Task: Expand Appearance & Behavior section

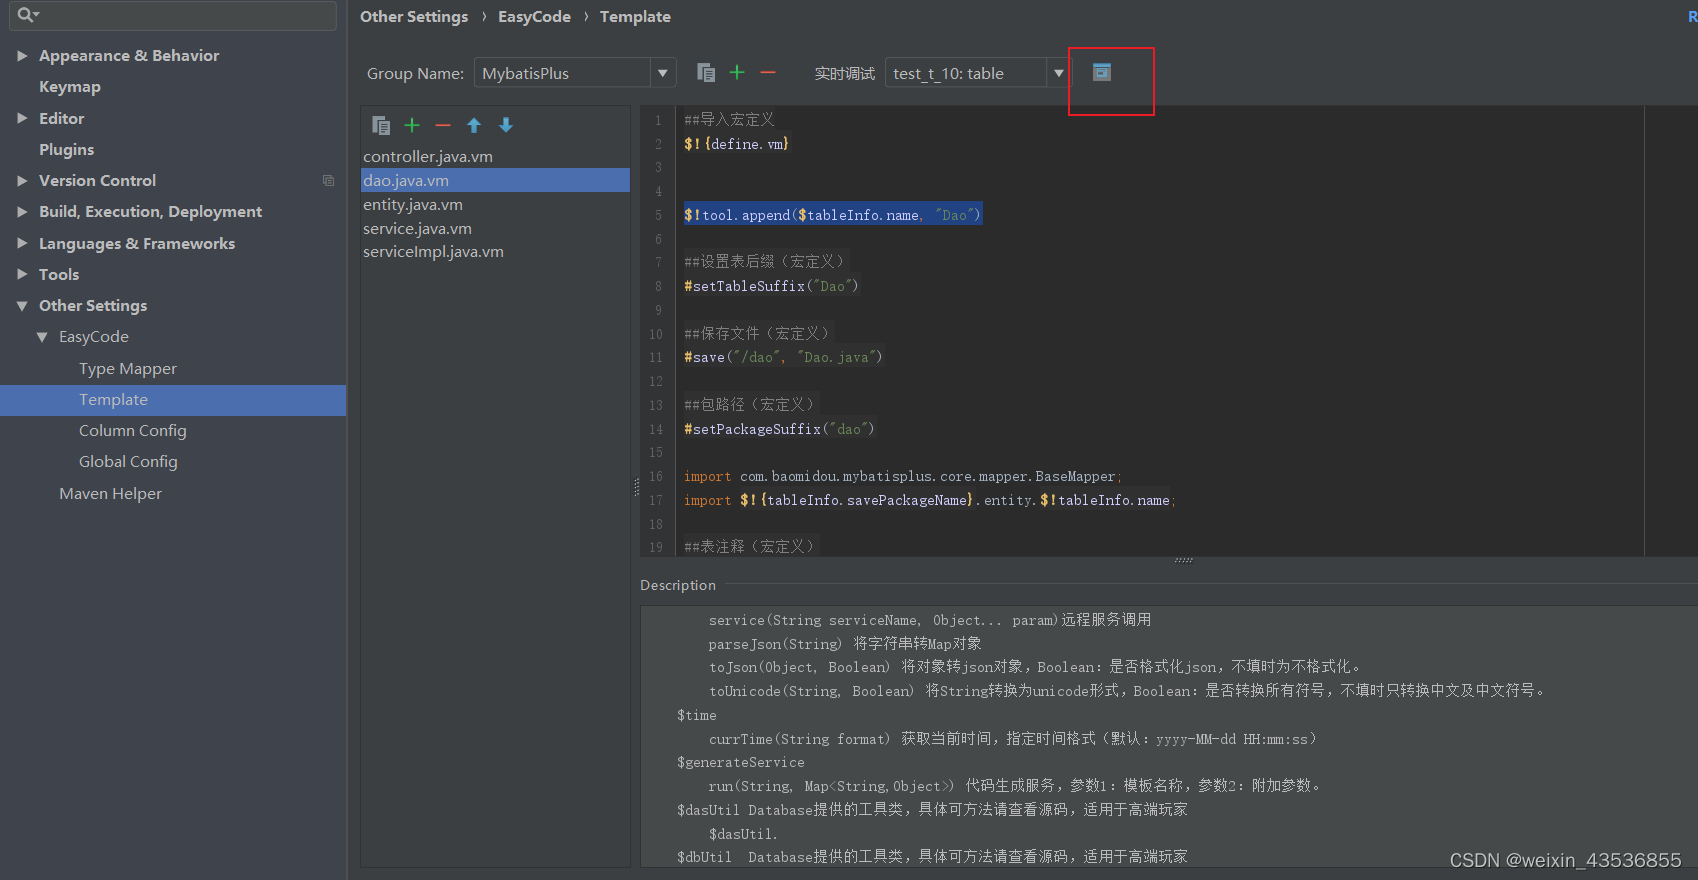Action: [x=22, y=56]
